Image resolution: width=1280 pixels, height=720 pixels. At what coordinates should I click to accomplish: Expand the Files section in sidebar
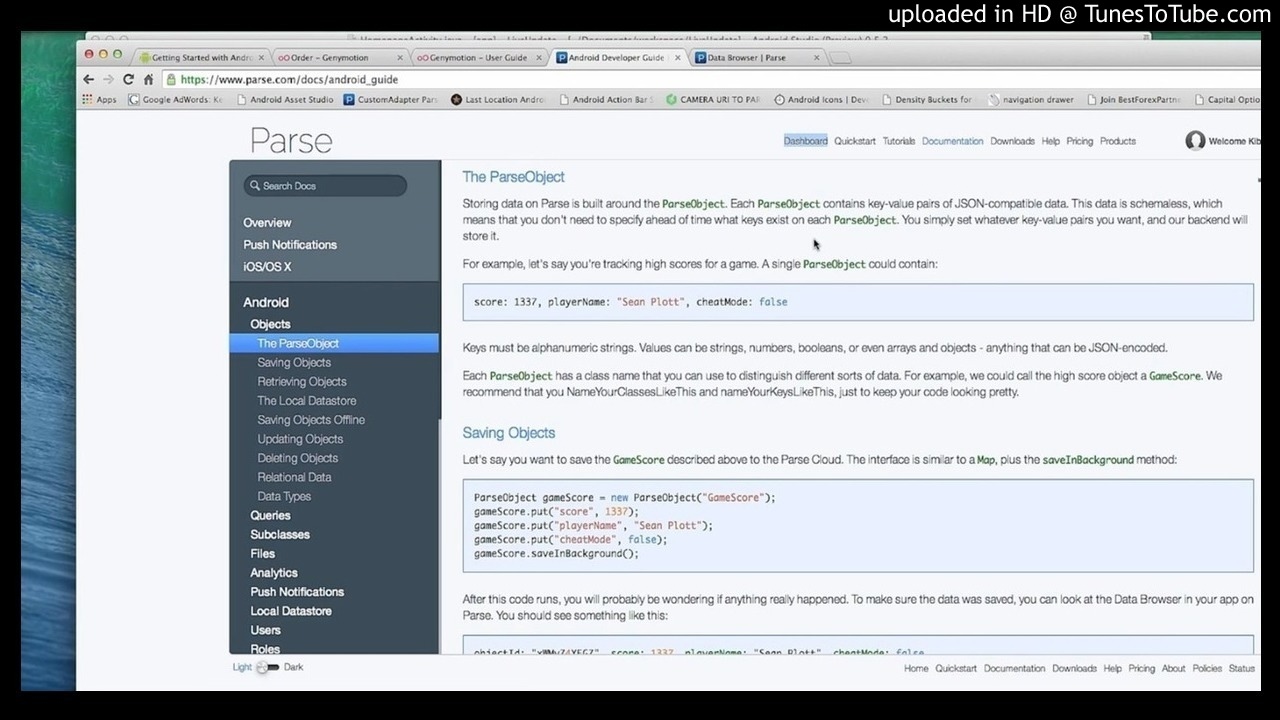(x=263, y=554)
